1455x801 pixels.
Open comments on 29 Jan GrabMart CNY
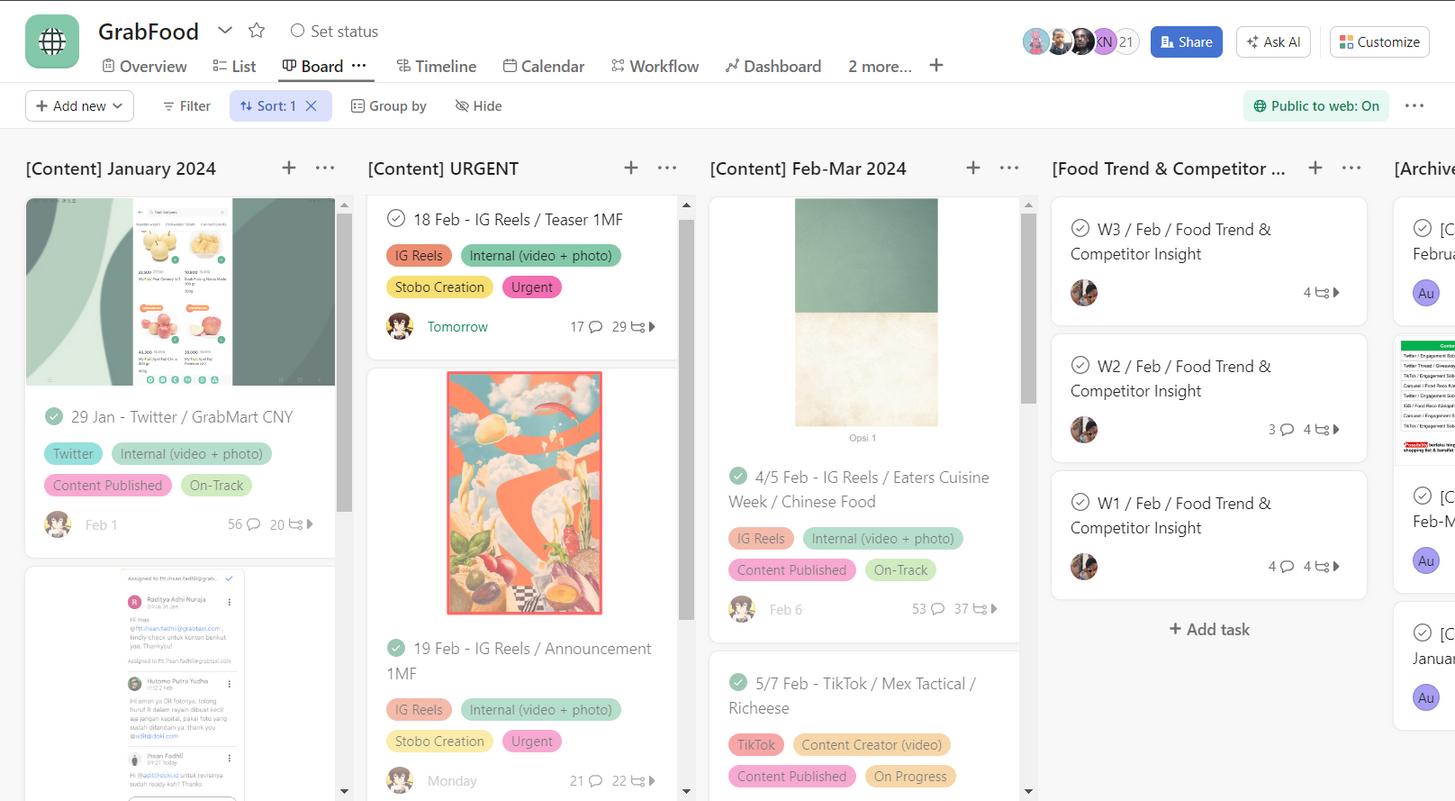click(244, 524)
